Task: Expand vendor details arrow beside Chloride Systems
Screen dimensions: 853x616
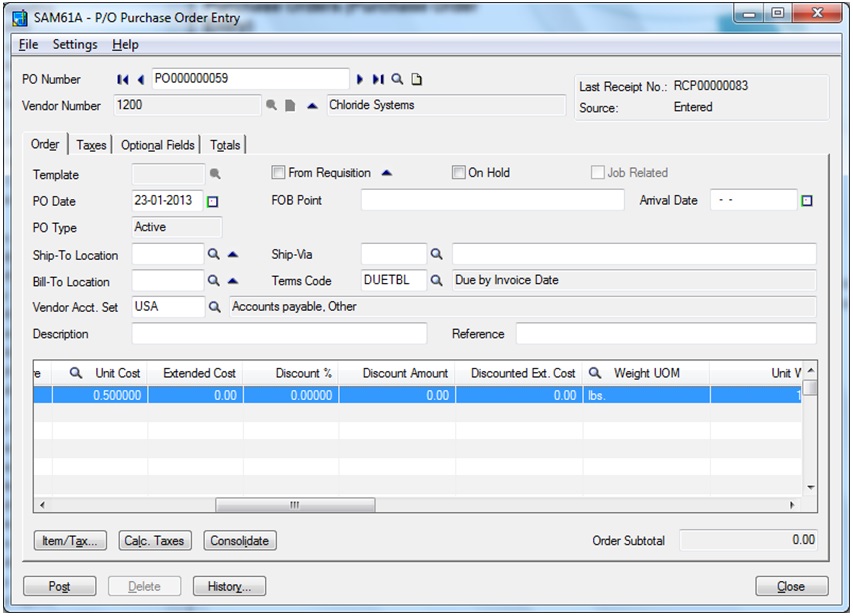Action: (x=312, y=106)
